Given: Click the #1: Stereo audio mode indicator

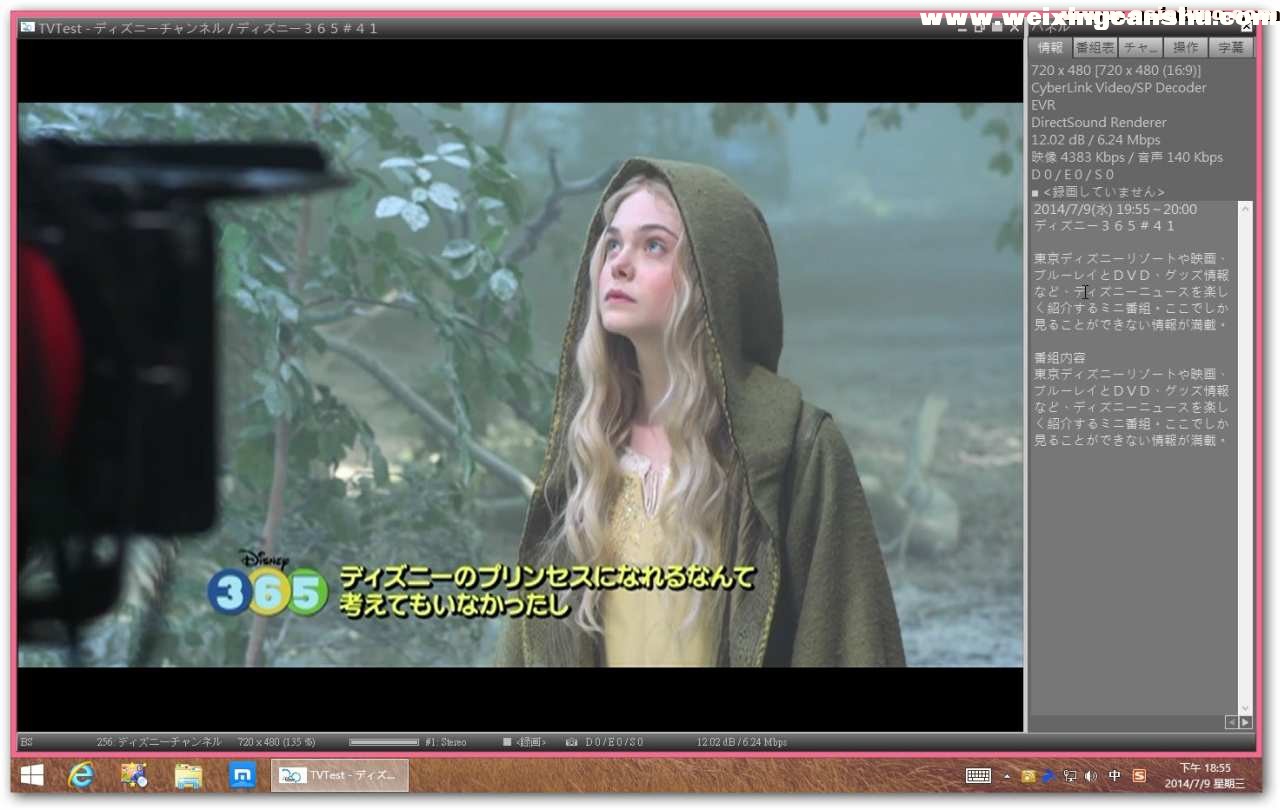Looking at the screenshot, I should (446, 742).
